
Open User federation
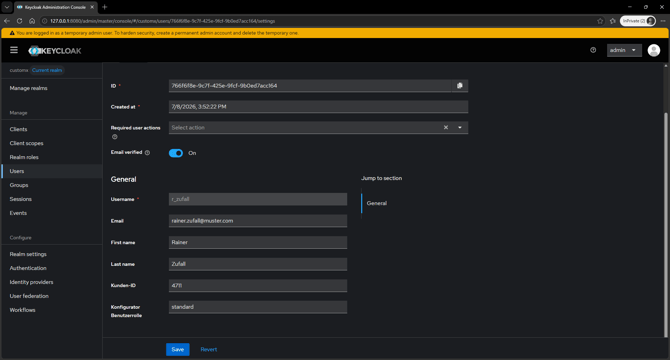coord(29,296)
